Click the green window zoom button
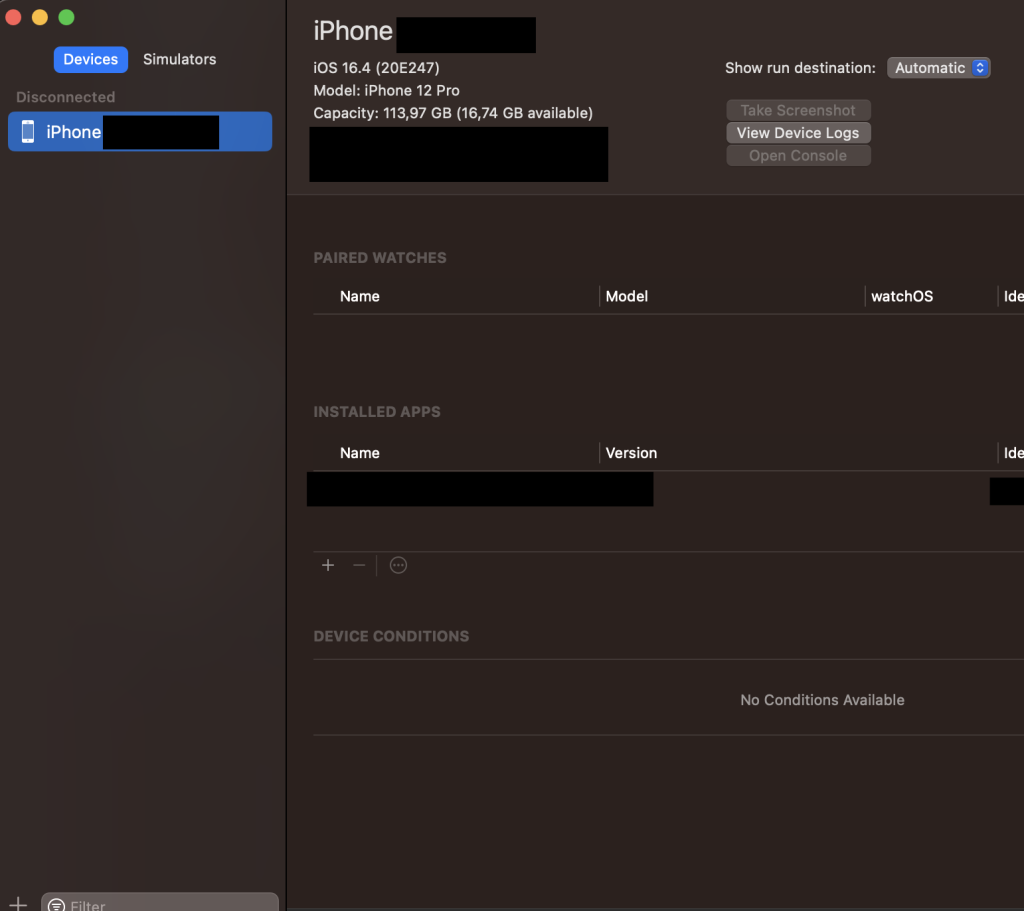 pos(66,17)
